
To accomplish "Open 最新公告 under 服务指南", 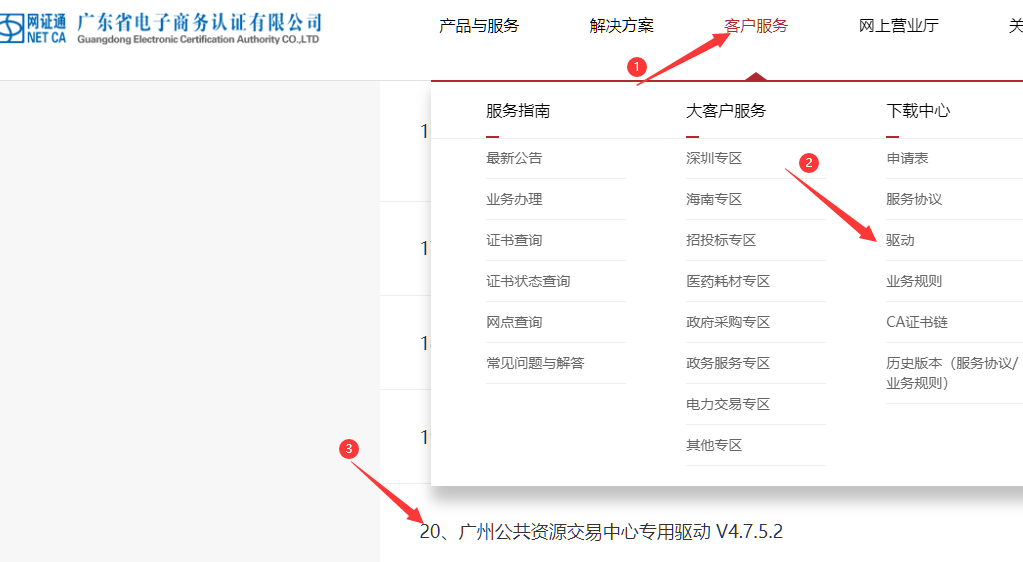I will tap(514, 158).
